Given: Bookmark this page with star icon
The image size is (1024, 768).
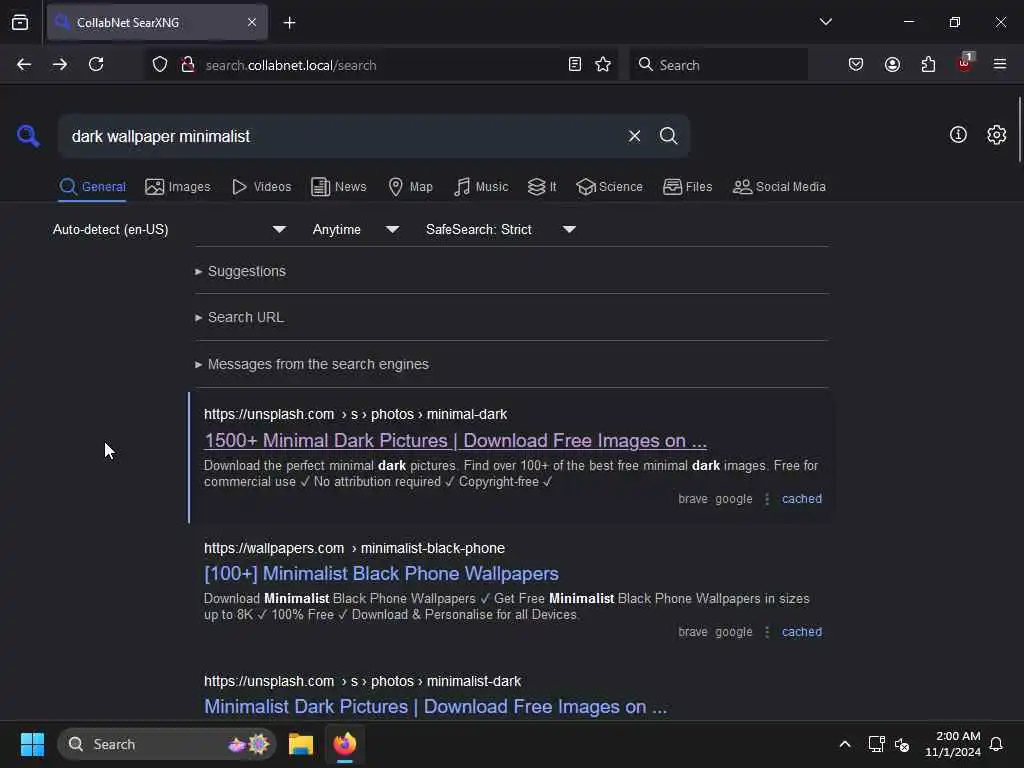Looking at the screenshot, I should [603, 64].
